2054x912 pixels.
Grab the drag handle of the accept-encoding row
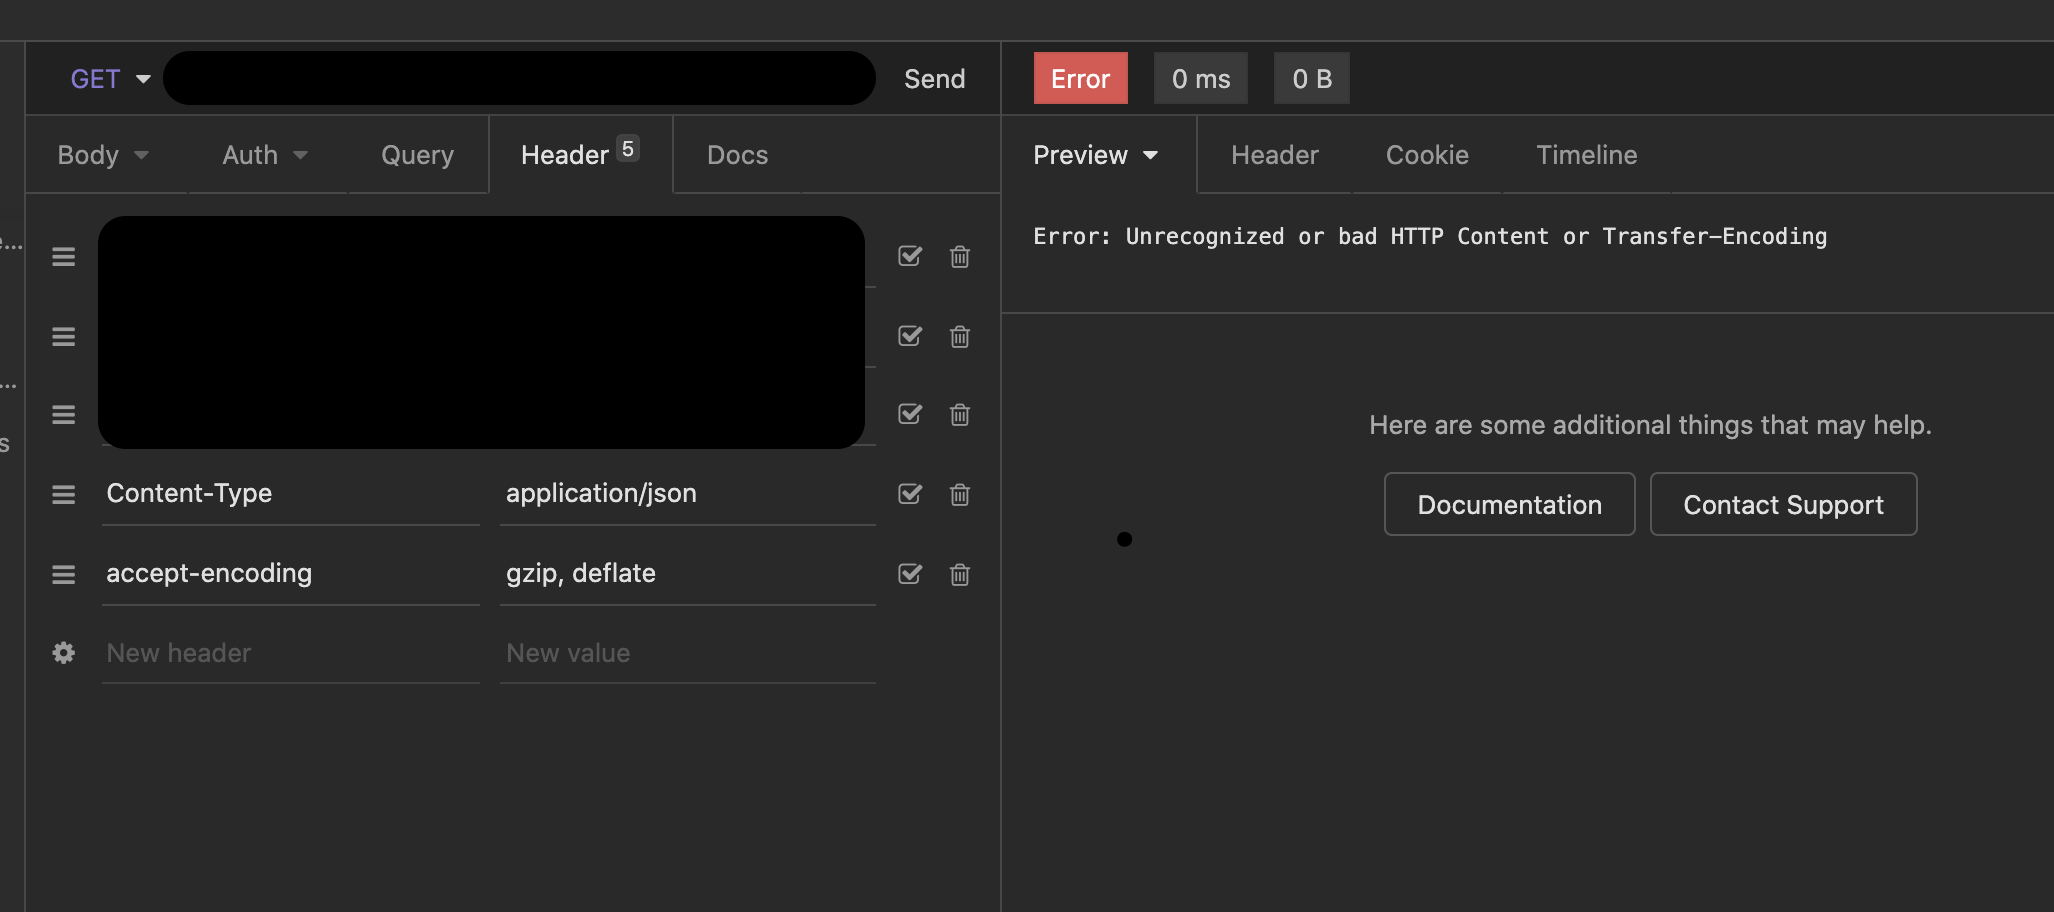click(x=64, y=574)
